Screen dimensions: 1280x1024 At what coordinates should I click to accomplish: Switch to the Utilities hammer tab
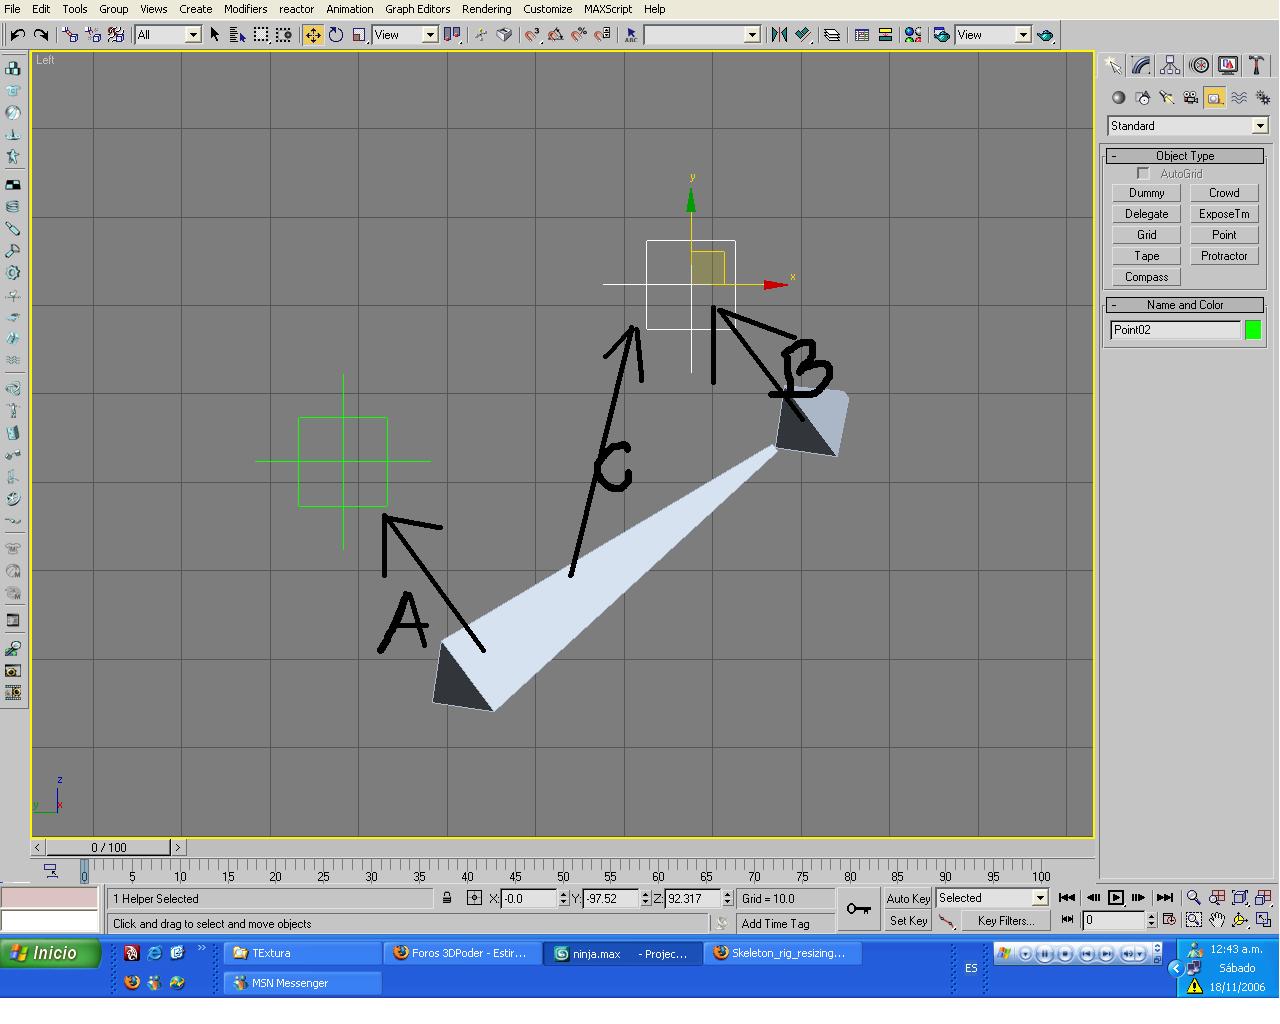[1257, 66]
